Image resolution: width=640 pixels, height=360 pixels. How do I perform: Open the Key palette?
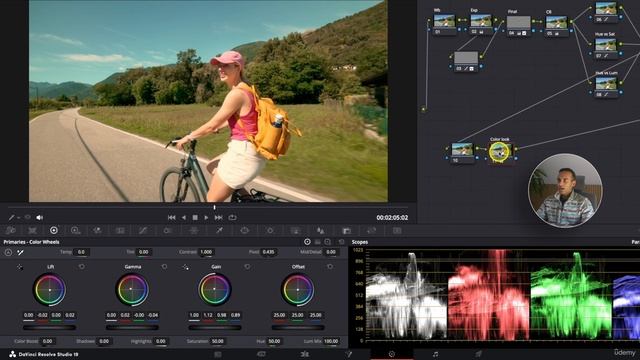pyautogui.click(x=347, y=231)
